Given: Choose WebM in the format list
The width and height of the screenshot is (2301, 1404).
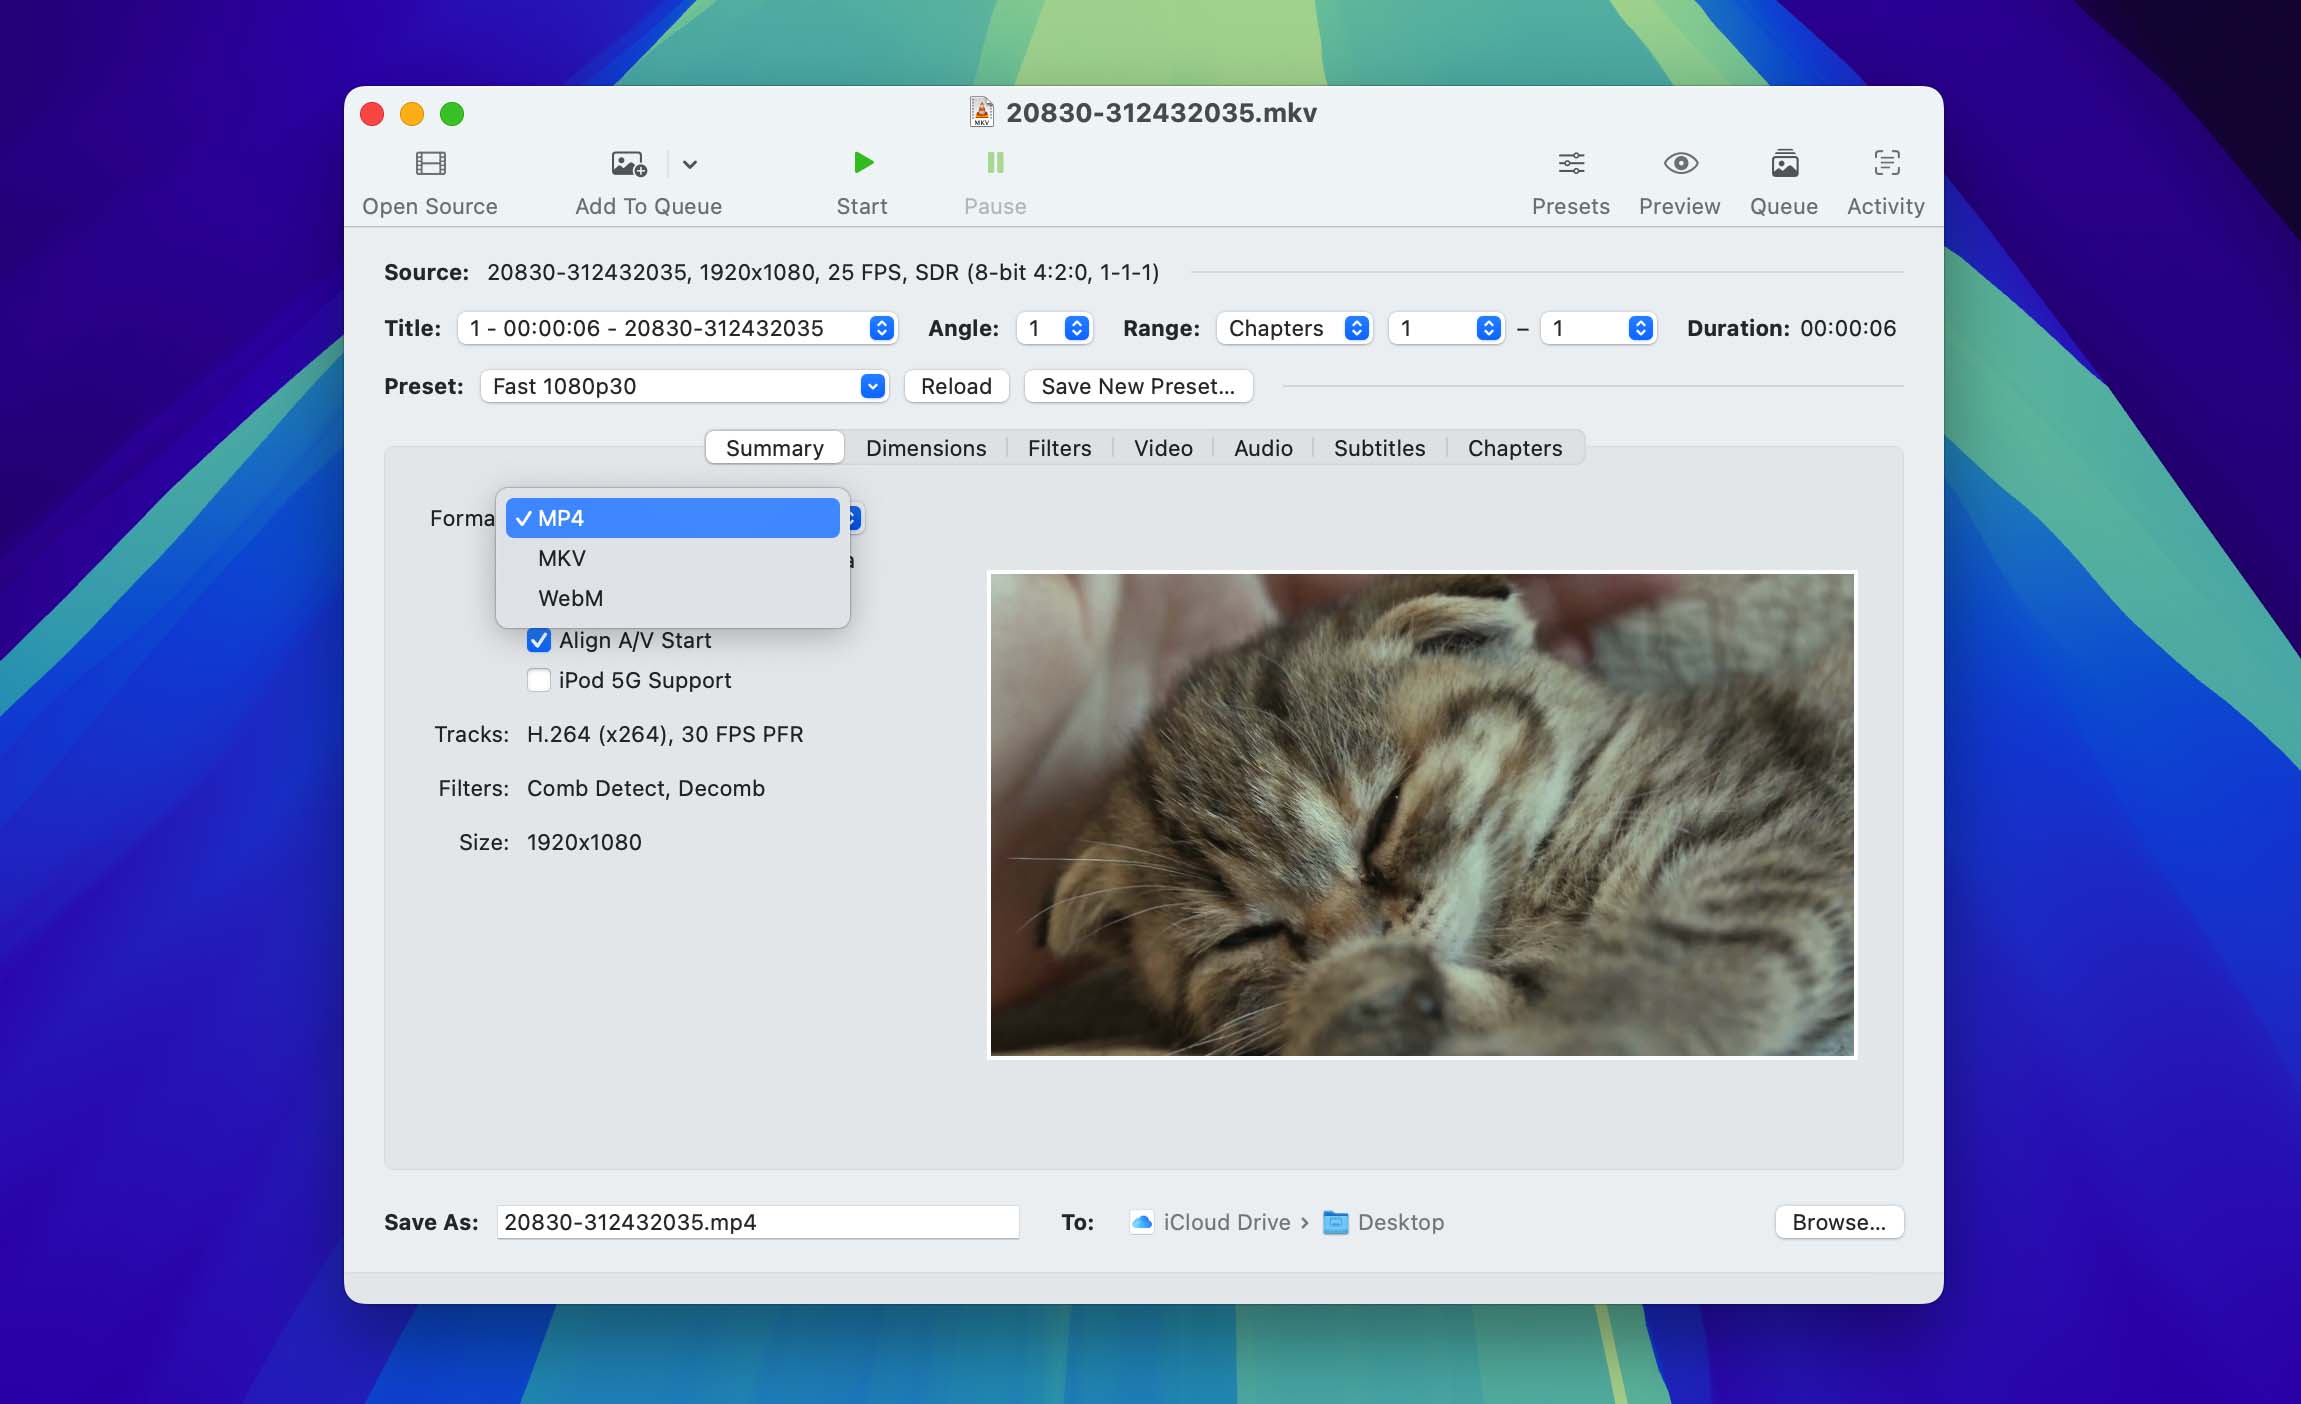Looking at the screenshot, I should point(570,598).
